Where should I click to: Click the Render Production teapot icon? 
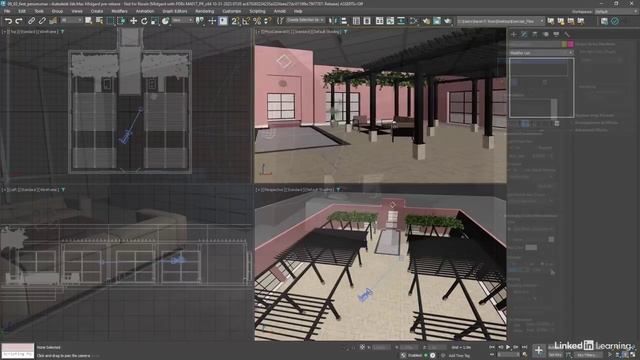coord(448,20)
